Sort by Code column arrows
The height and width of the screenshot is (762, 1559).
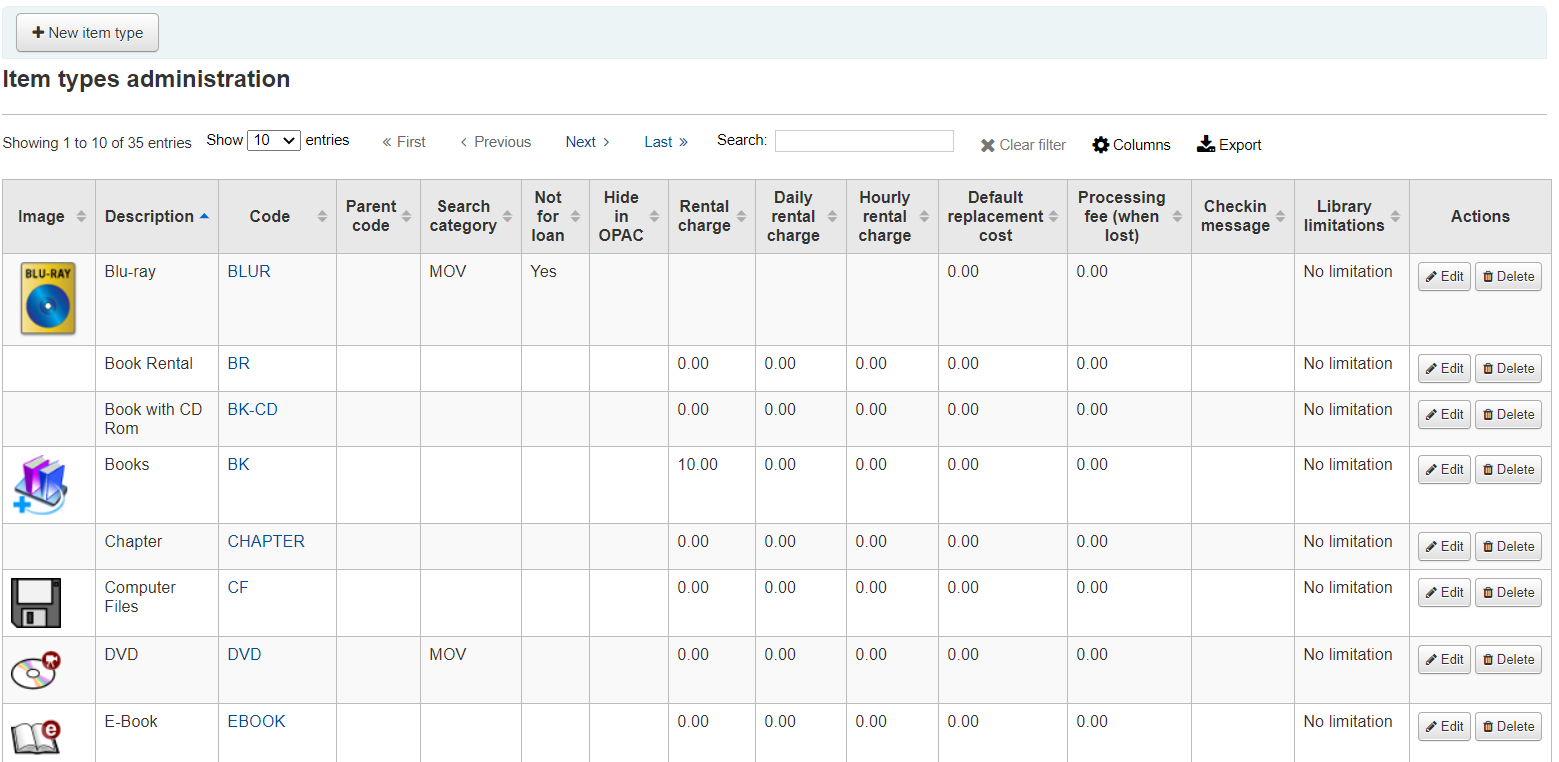(322, 217)
